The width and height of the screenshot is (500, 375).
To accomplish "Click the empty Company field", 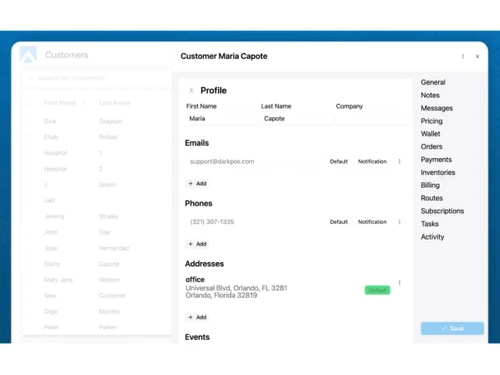I will [371, 119].
